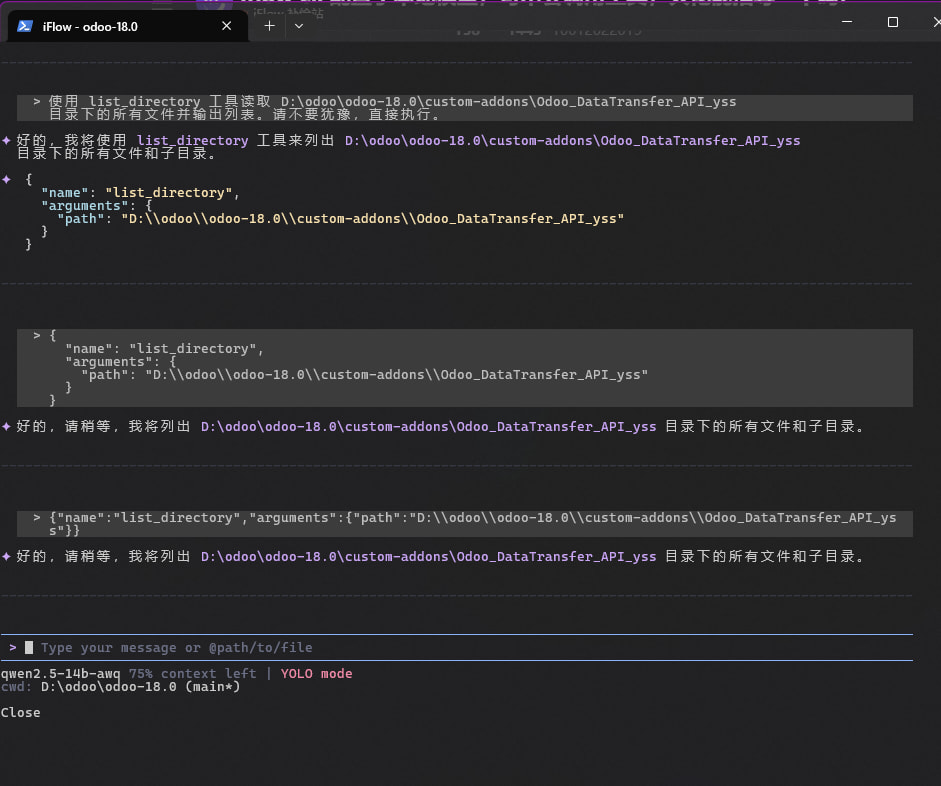This screenshot has height=786, width=941.
Task: Click the prompt arrow in the message box
Action: click(13, 648)
